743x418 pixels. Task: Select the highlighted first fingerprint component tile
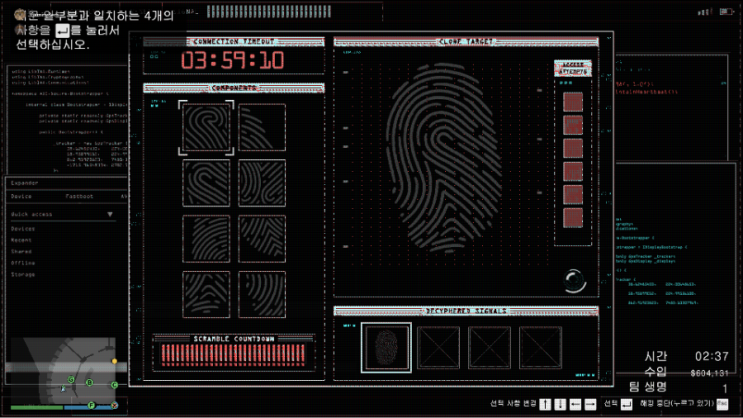206,127
